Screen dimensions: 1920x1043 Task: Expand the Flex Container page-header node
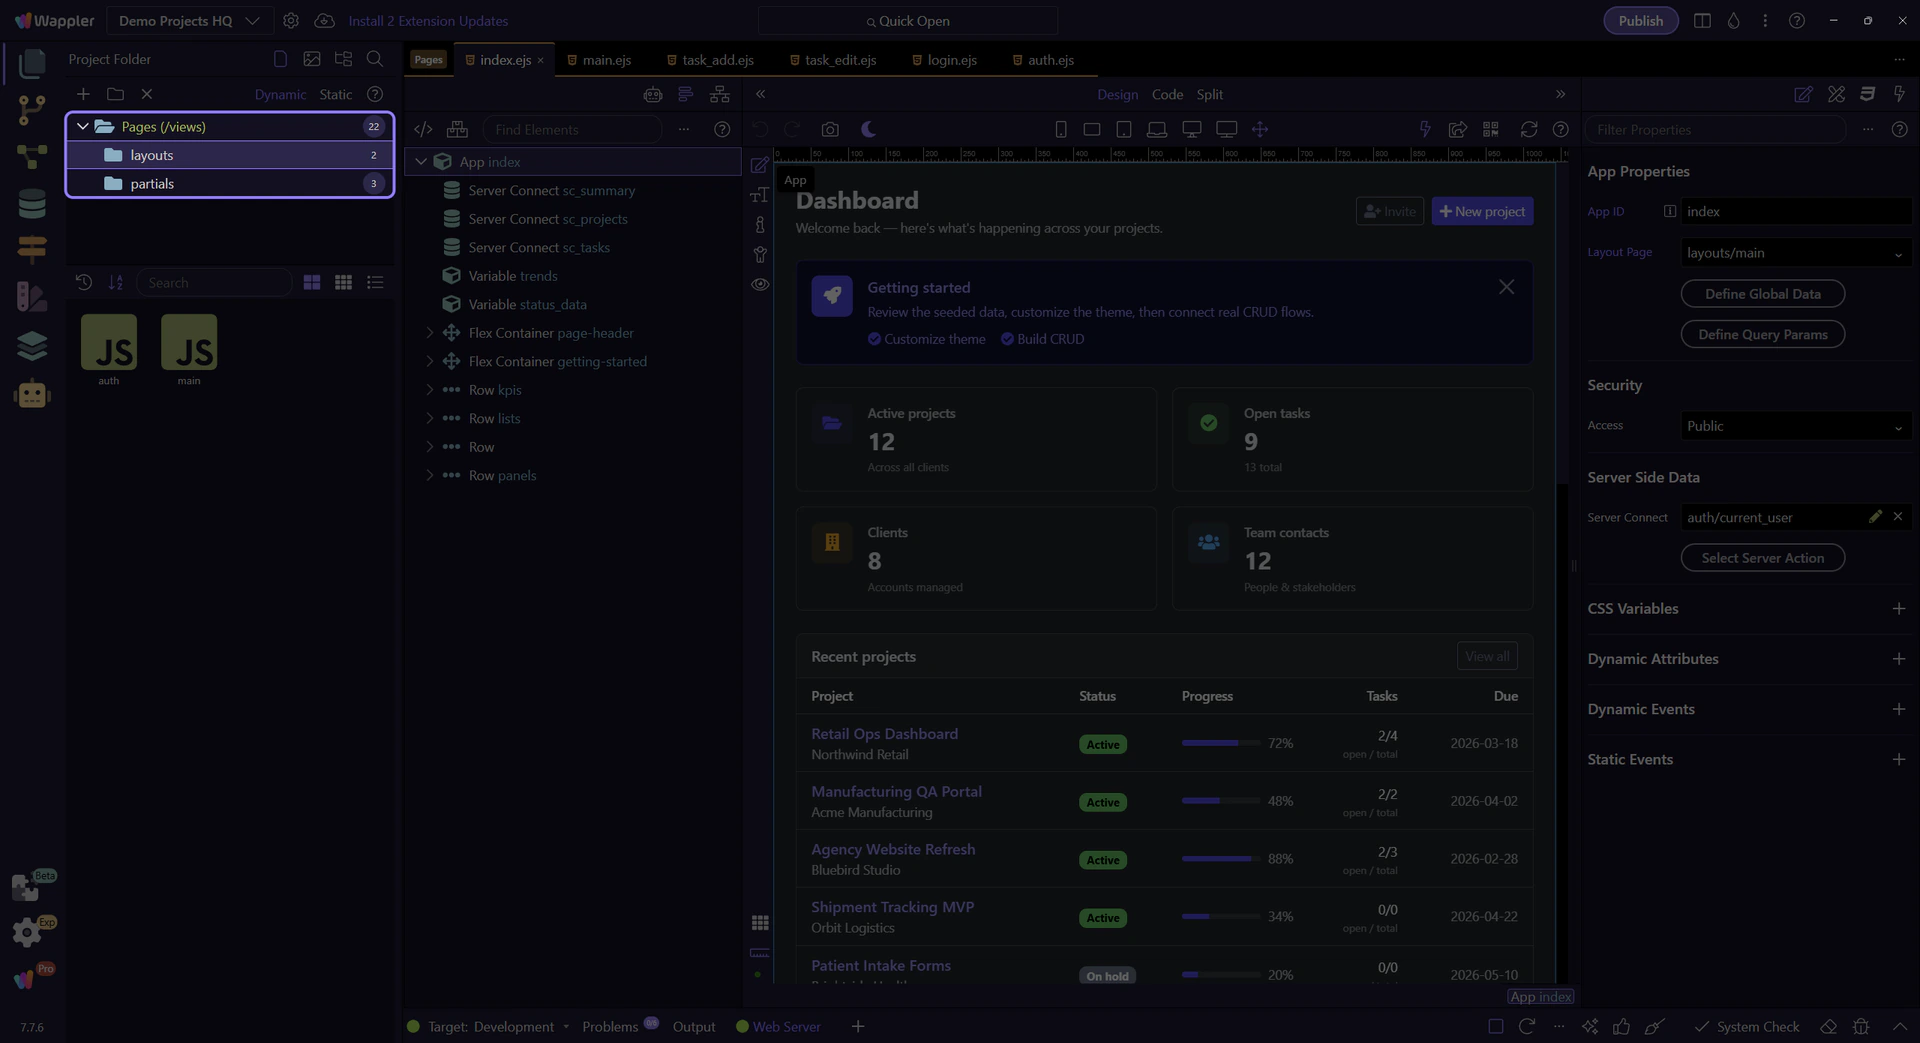coord(430,333)
